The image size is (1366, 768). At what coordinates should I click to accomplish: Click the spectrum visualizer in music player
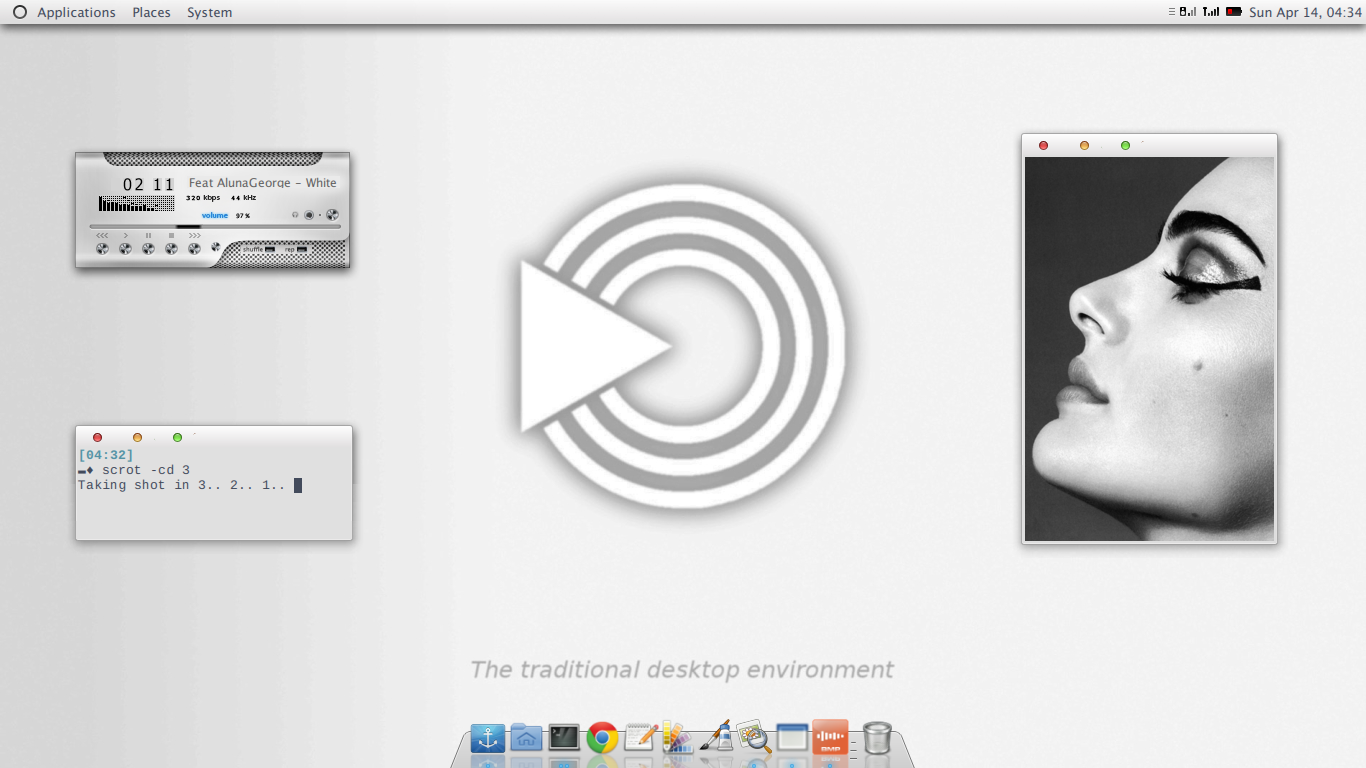(x=136, y=204)
